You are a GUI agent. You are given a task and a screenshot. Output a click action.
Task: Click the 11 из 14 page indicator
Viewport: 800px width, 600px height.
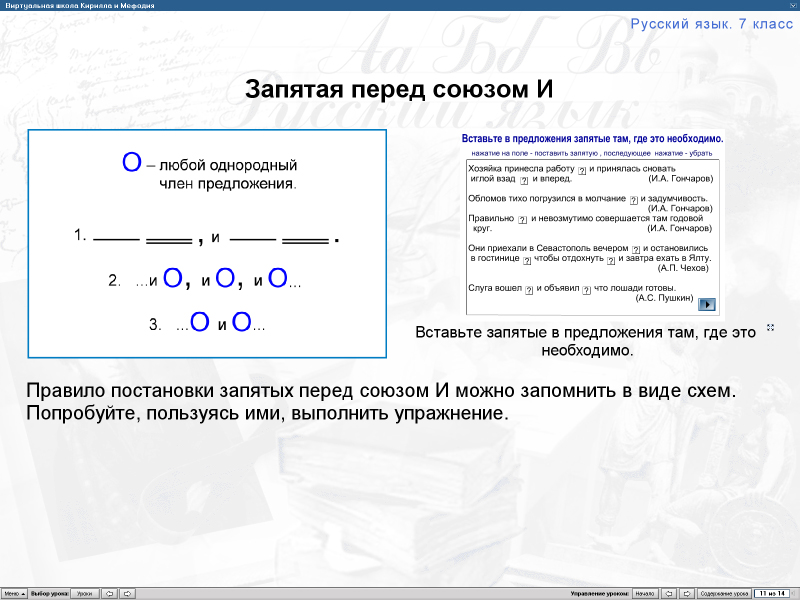tap(772, 593)
